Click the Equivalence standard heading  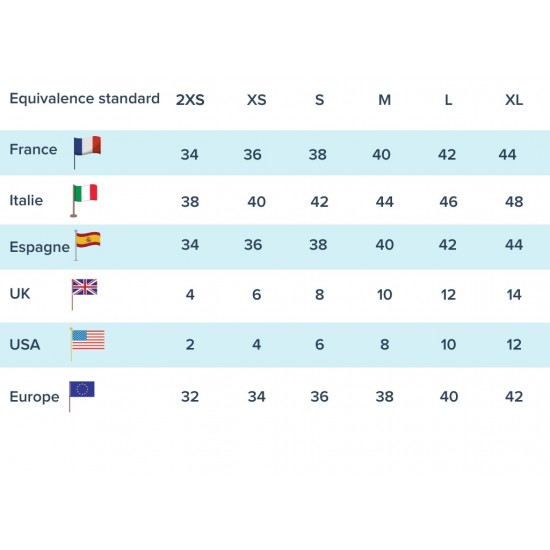tap(85, 99)
